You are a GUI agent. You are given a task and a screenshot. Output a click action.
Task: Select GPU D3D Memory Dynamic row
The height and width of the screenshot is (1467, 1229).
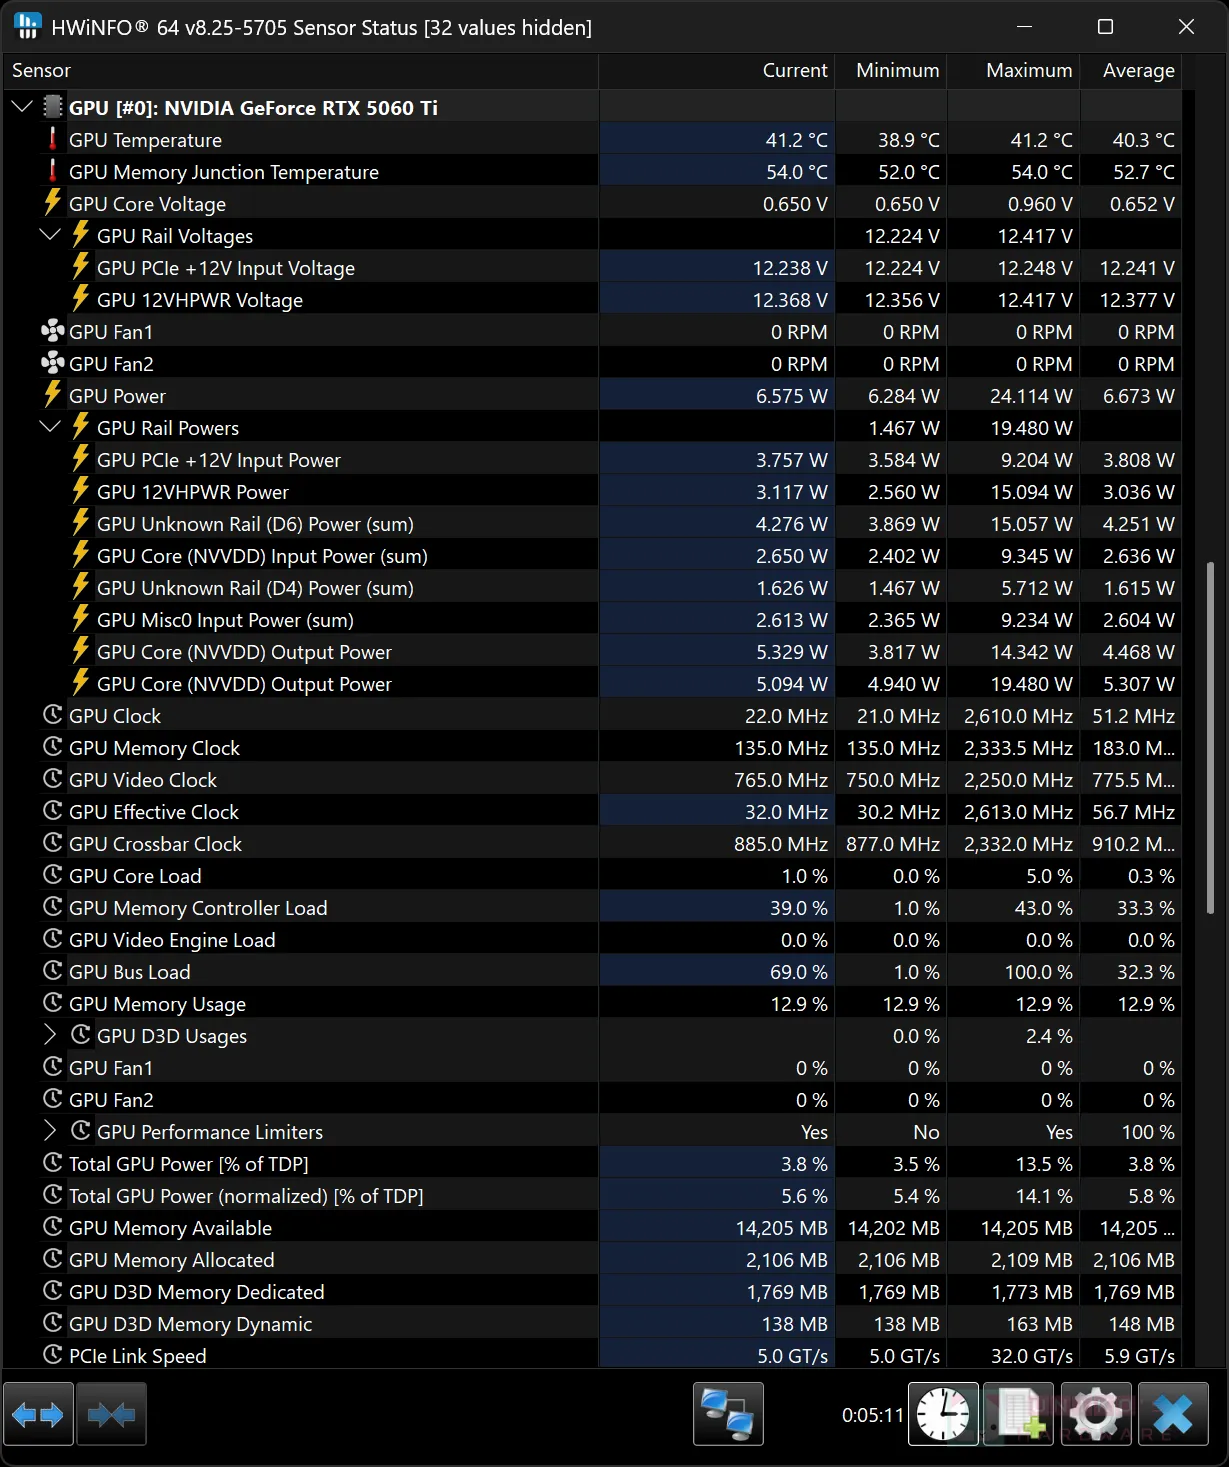pos(592,1324)
